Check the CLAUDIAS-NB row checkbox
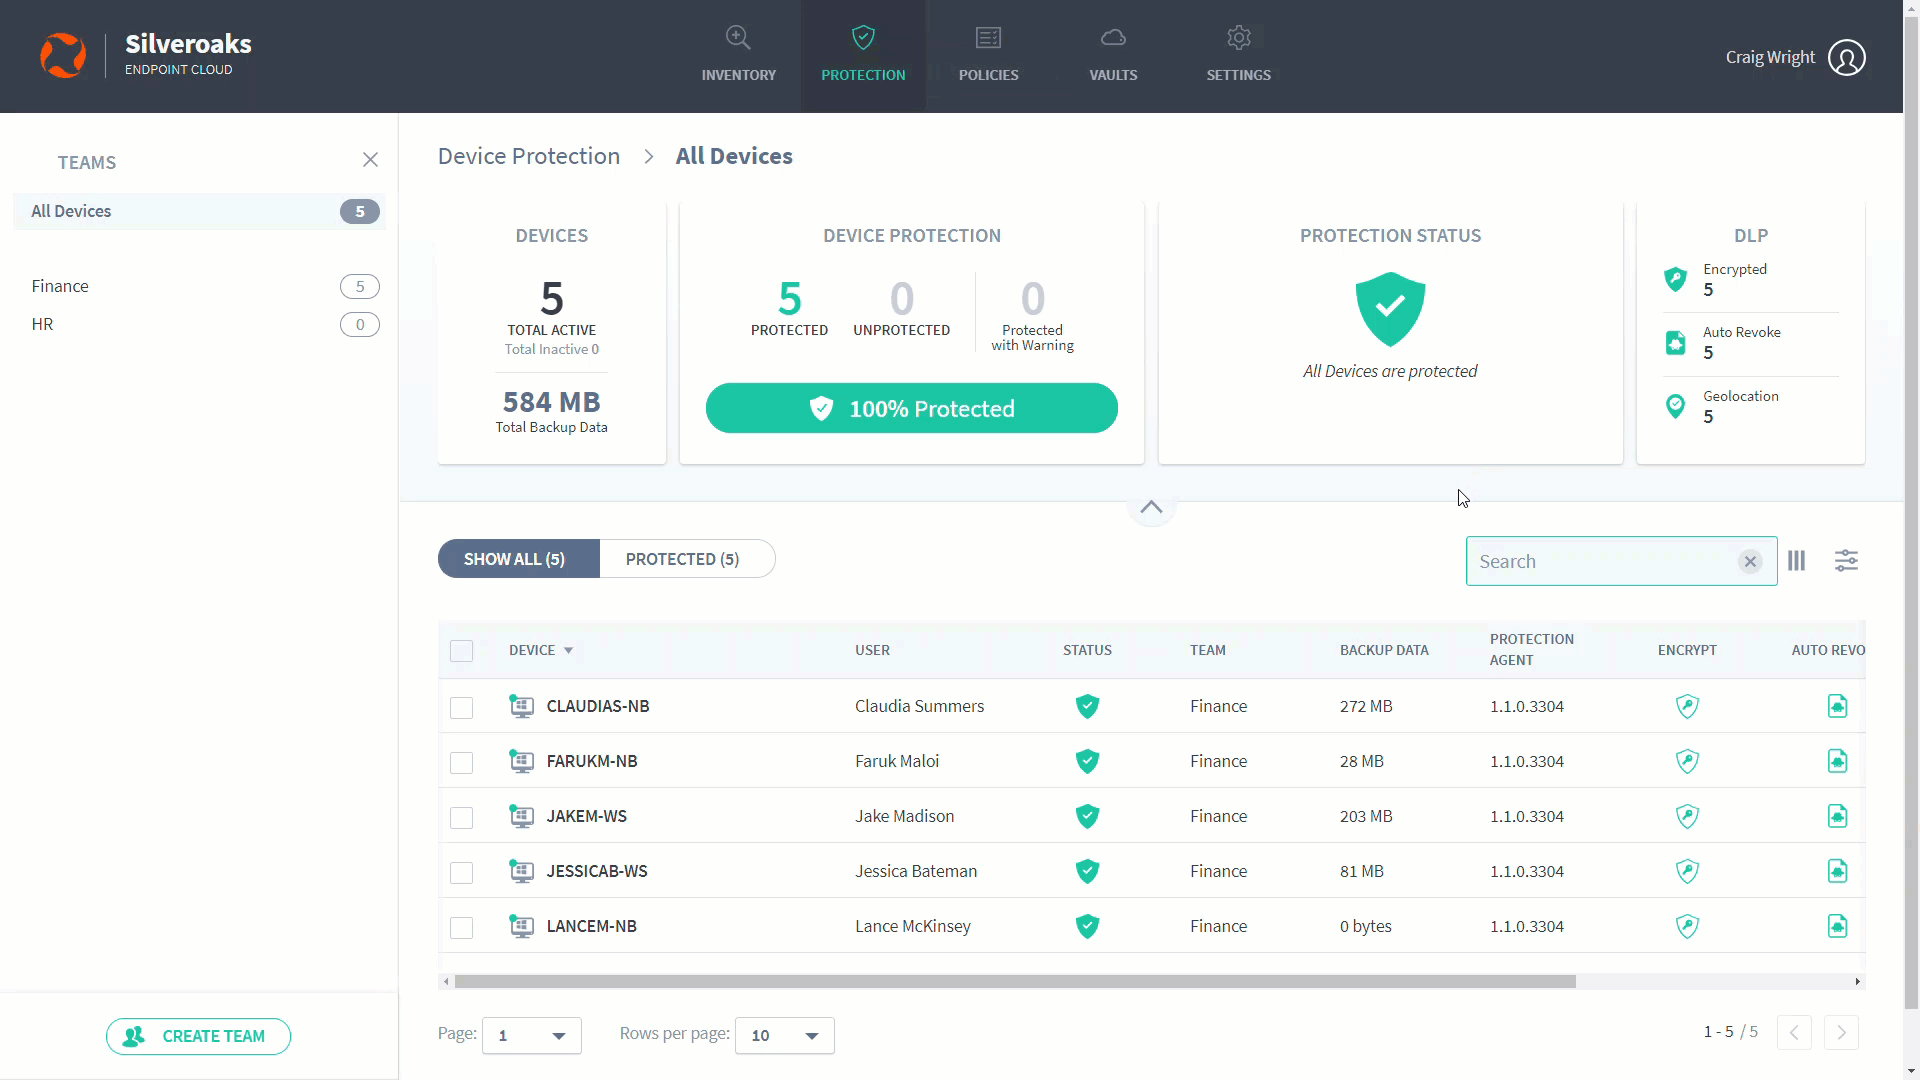 tap(461, 708)
